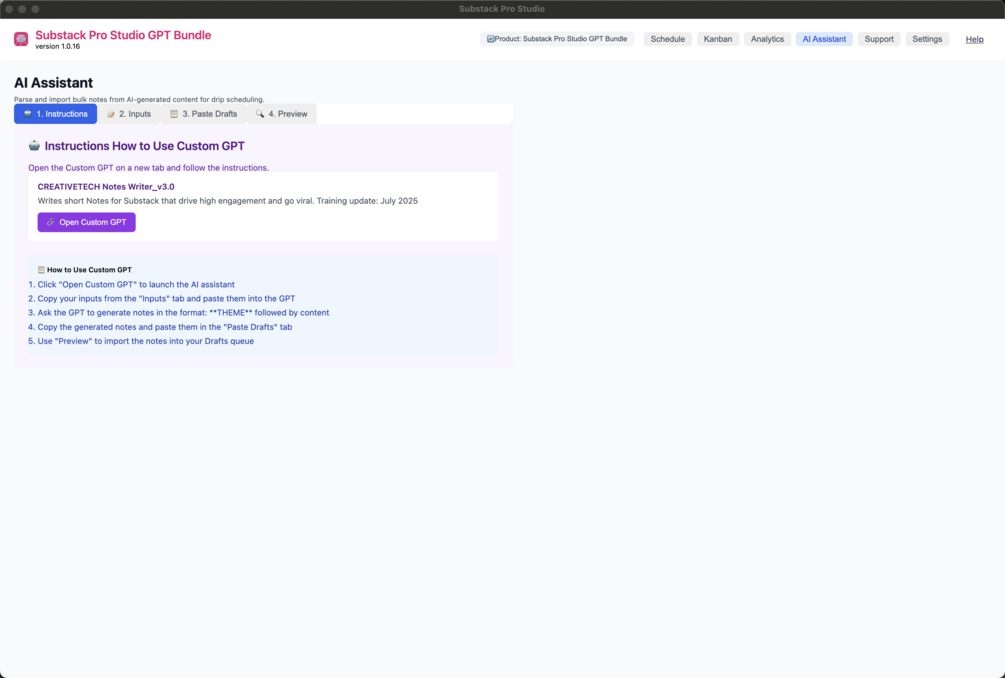Click the Substack Pro Studio GPT Bundle title
The height and width of the screenshot is (678, 1005).
123,35
